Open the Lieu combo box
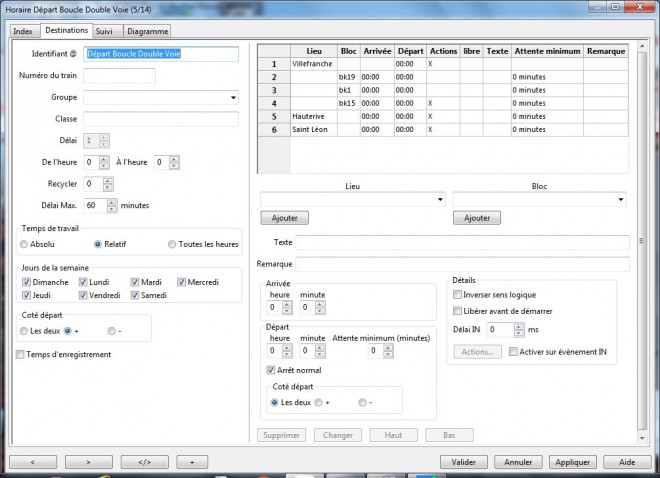 (353, 199)
